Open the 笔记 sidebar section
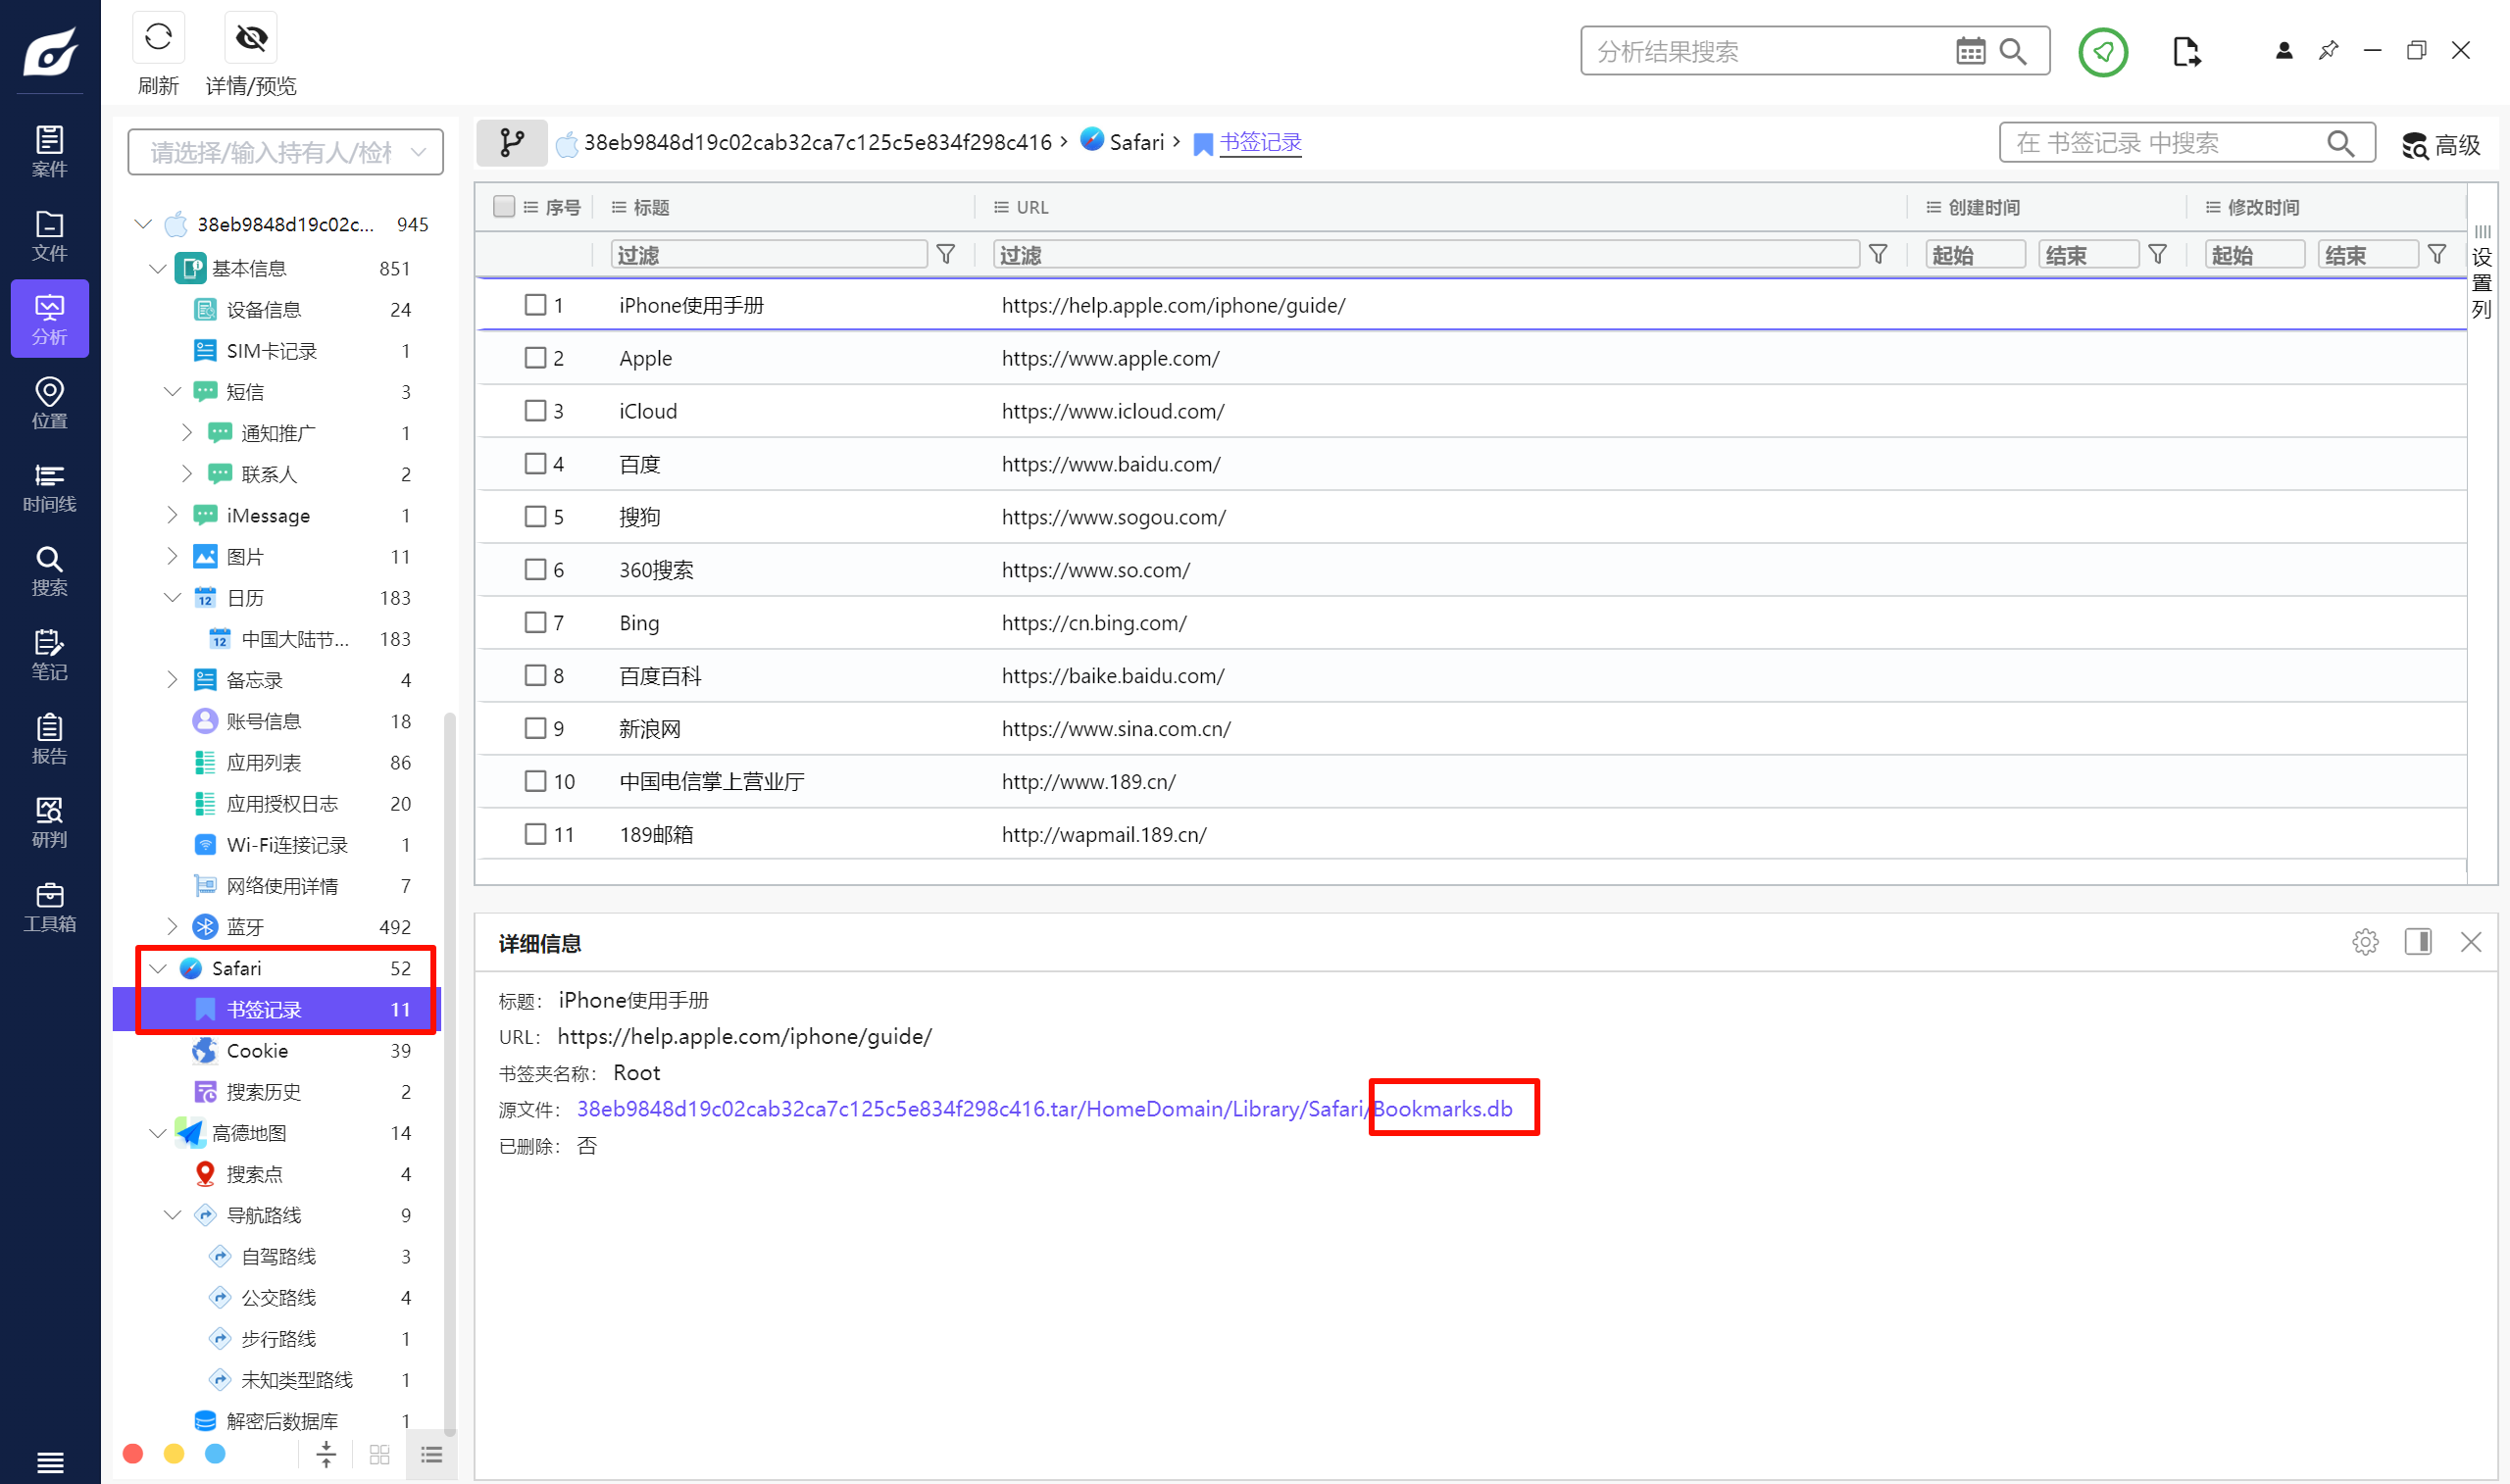The width and height of the screenshot is (2510, 1484). click(x=49, y=655)
